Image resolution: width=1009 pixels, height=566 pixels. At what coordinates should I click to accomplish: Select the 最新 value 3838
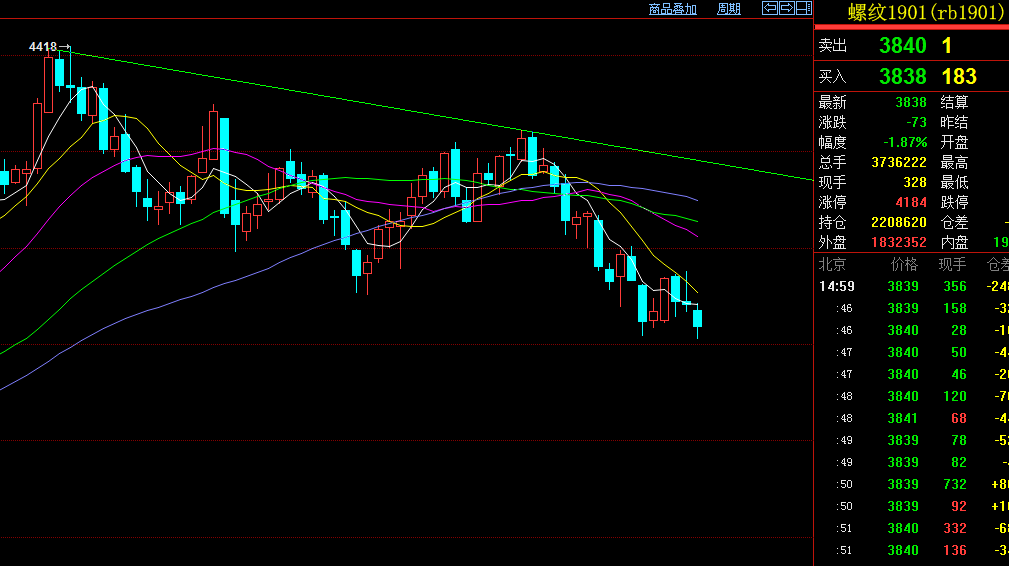(x=911, y=102)
